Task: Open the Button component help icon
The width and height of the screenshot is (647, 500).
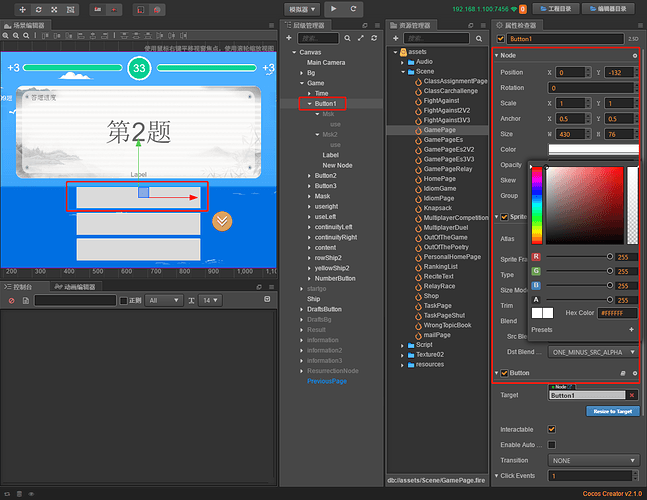Action: click(x=623, y=373)
